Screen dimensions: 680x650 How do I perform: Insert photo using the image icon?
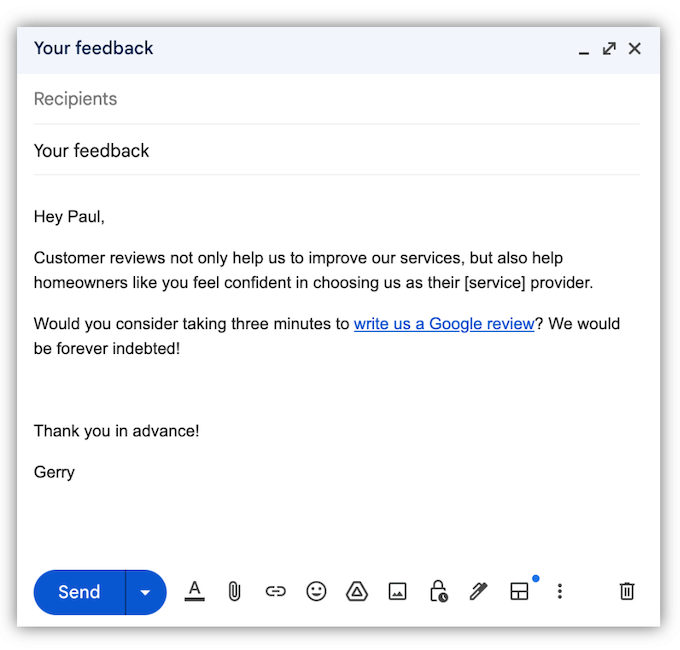[x=397, y=591]
